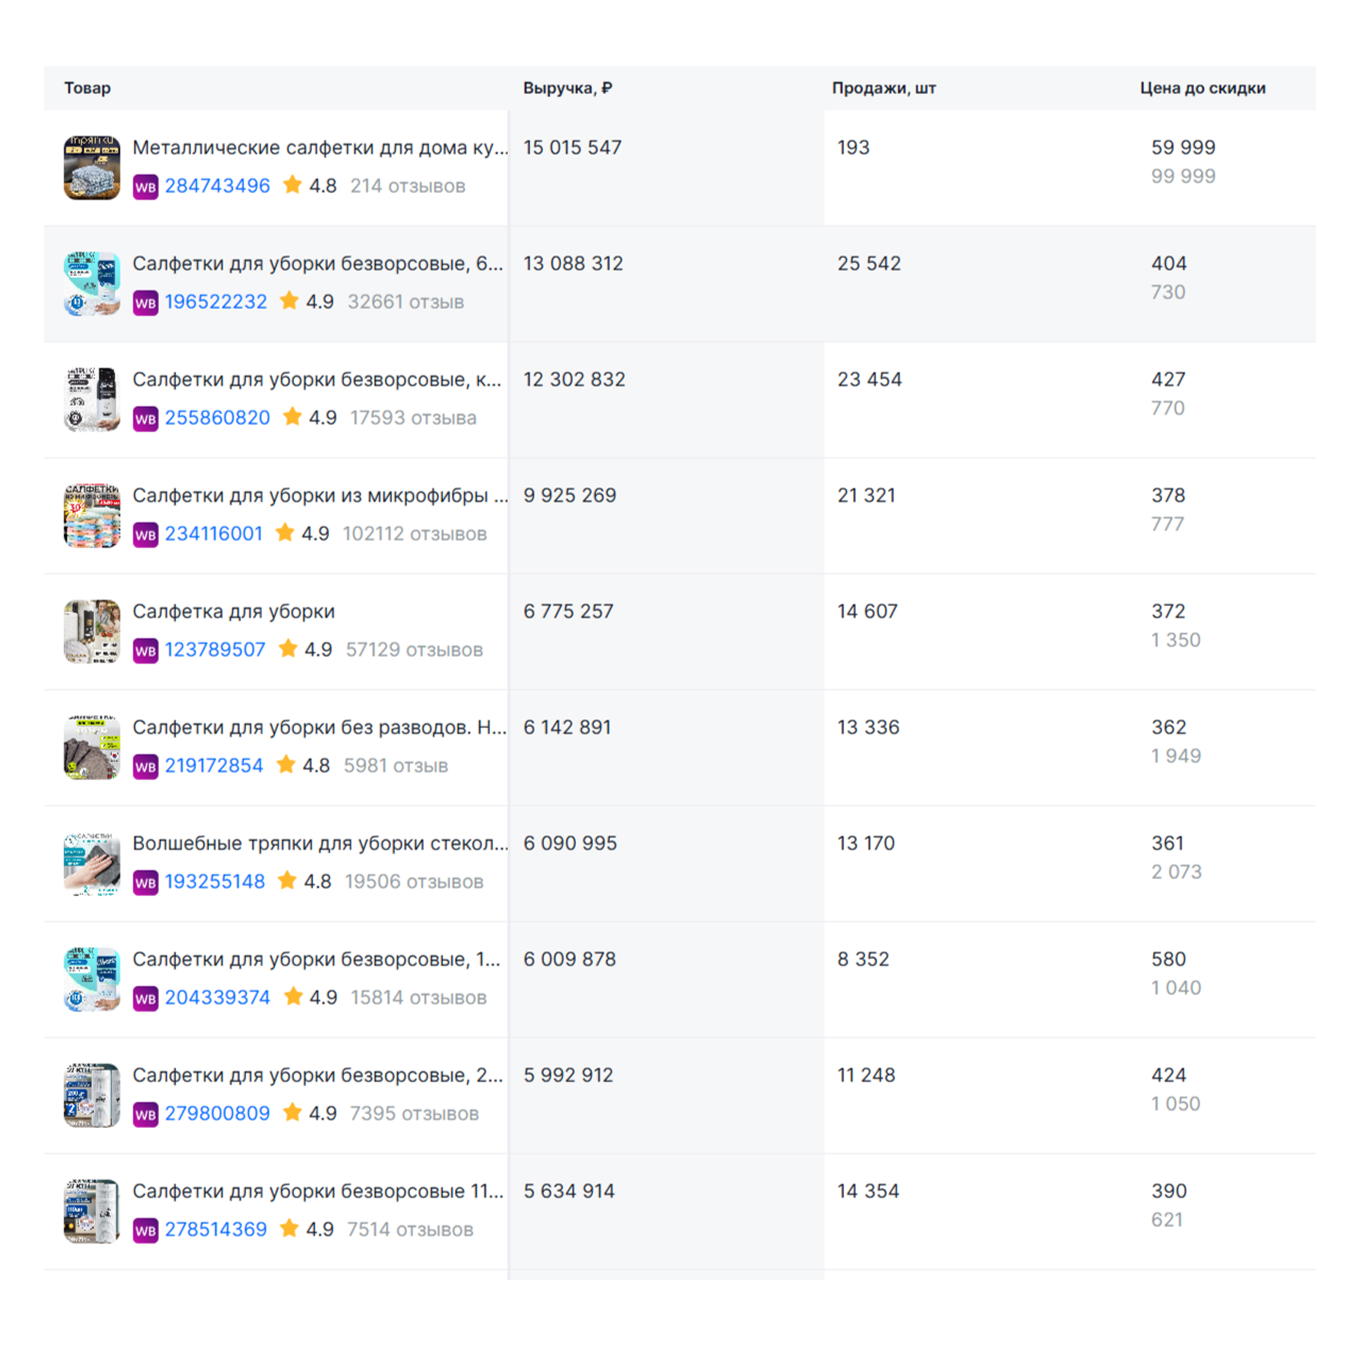Click the star icon next to rating 4.9 for 123789507
This screenshot has height=1346, width=1360.
(x=289, y=649)
